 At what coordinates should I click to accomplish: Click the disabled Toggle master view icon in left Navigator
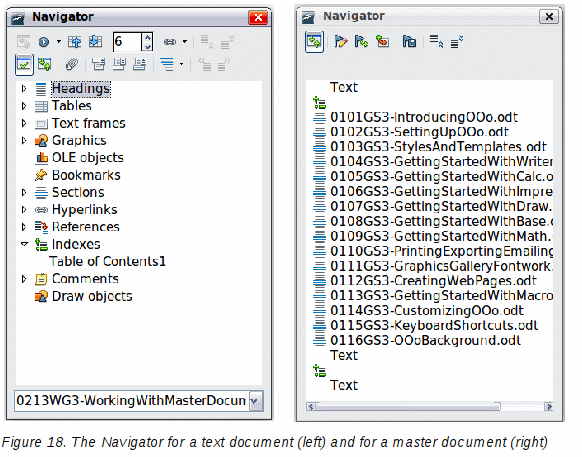[23, 42]
